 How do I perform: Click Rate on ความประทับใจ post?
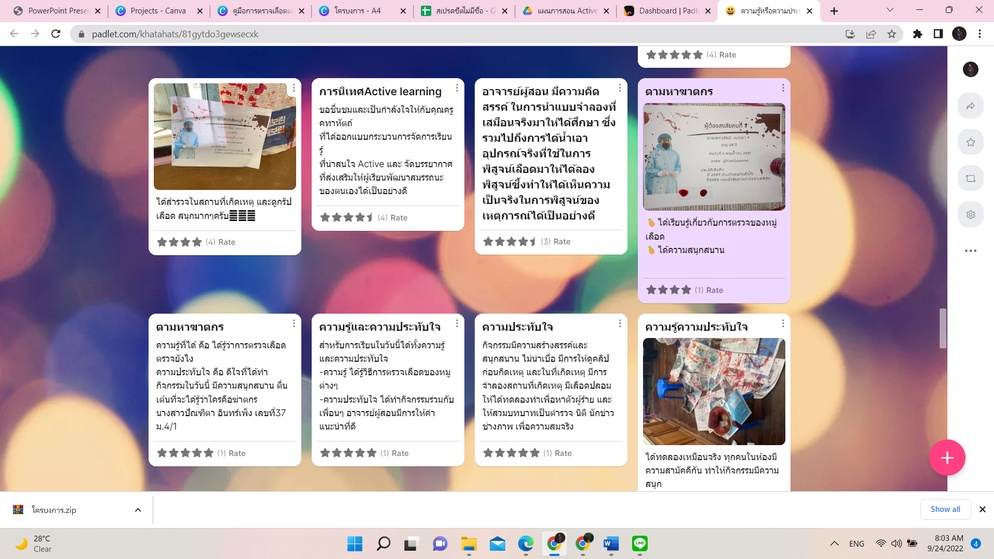tap(563, 453)
